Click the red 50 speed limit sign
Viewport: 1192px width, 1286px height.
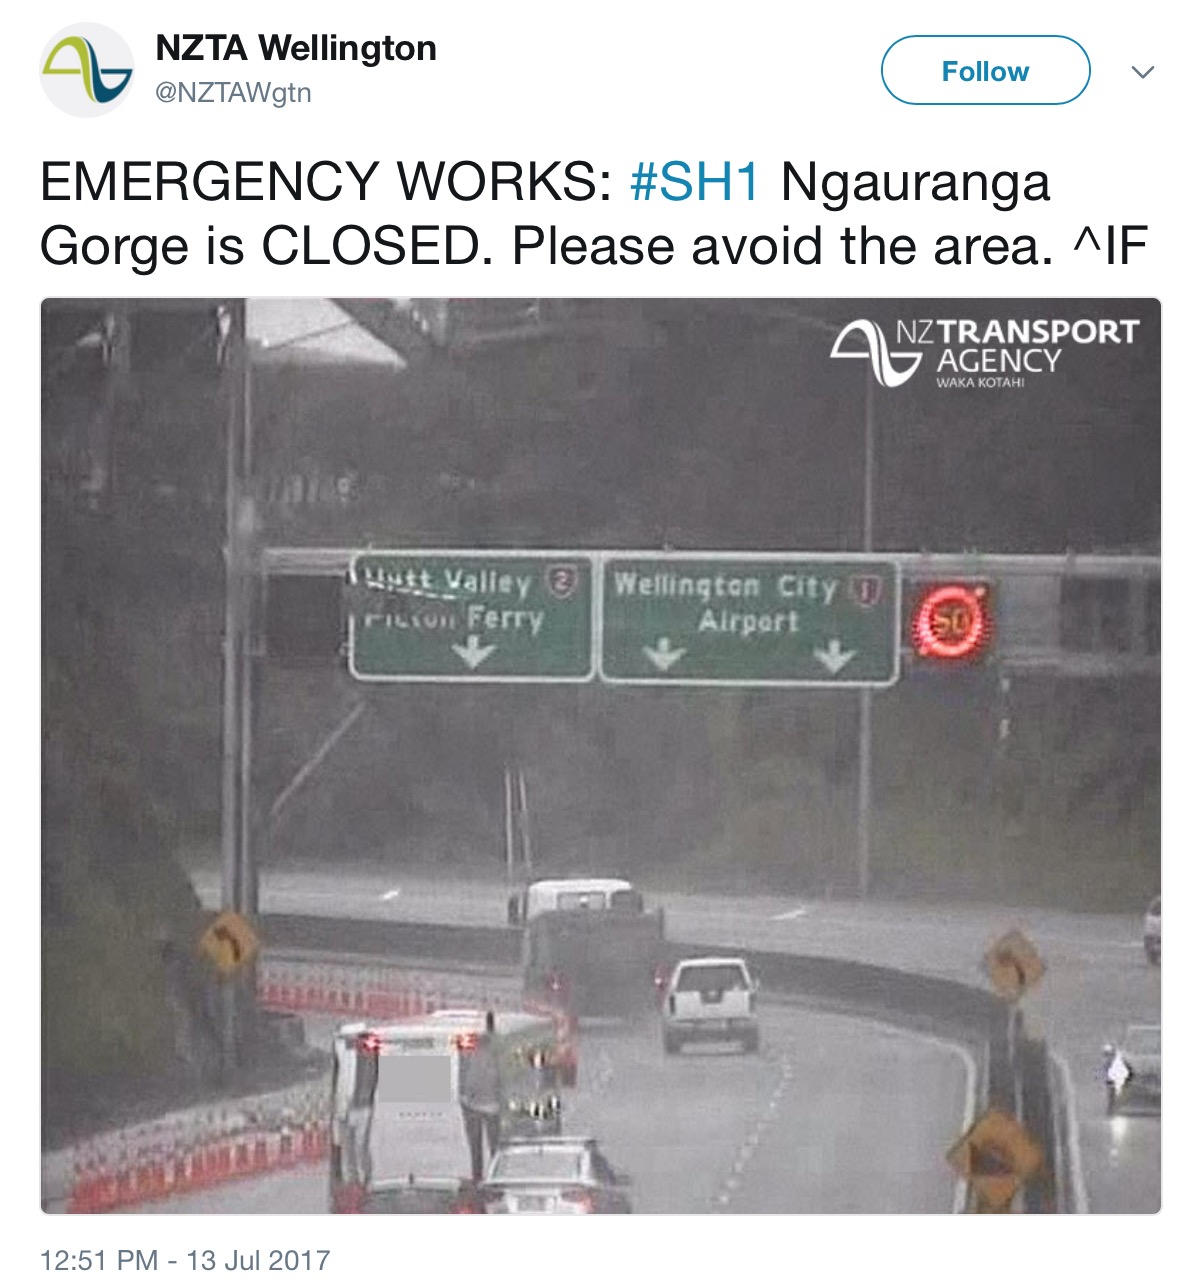[x=950, y=623]
